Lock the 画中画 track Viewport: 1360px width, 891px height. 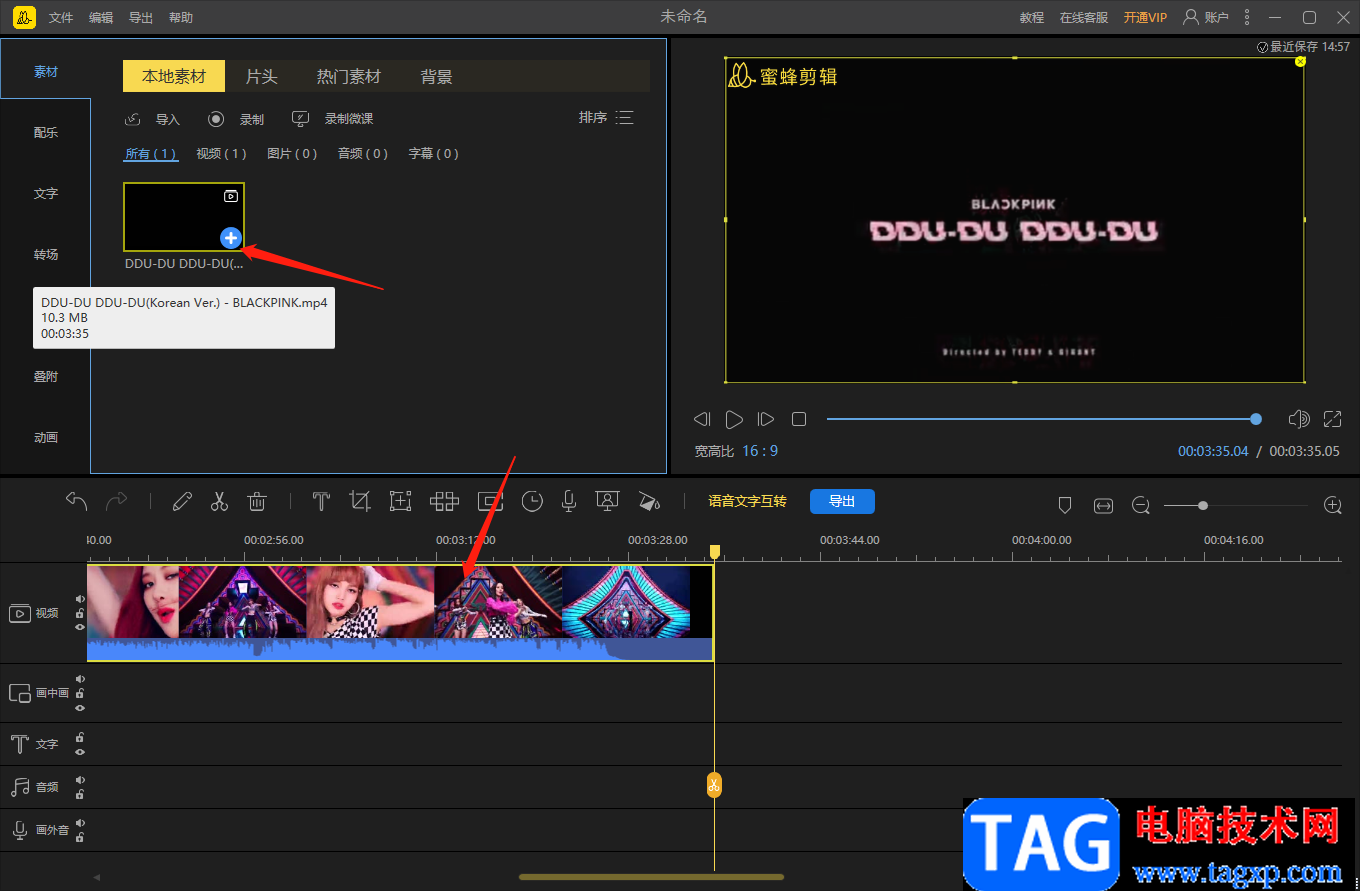(80, 693)
